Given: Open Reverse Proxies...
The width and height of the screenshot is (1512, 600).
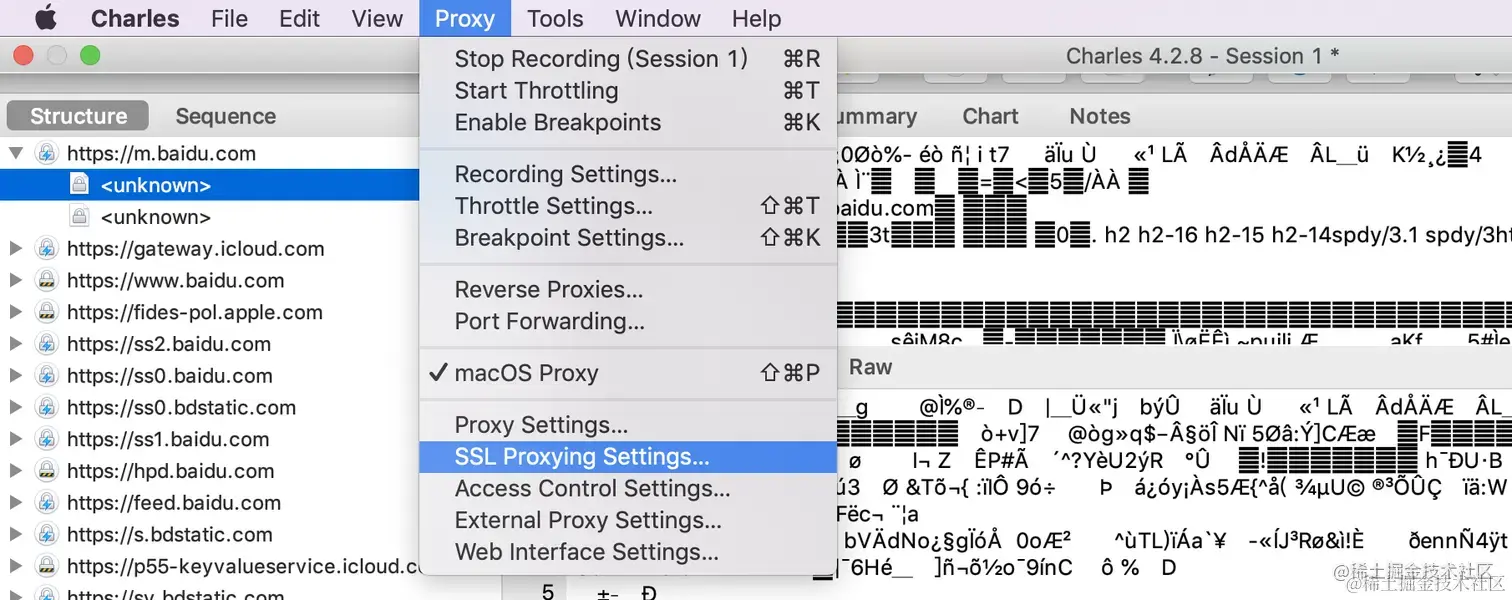Looking at the screenshot, I should coord(628,290).
